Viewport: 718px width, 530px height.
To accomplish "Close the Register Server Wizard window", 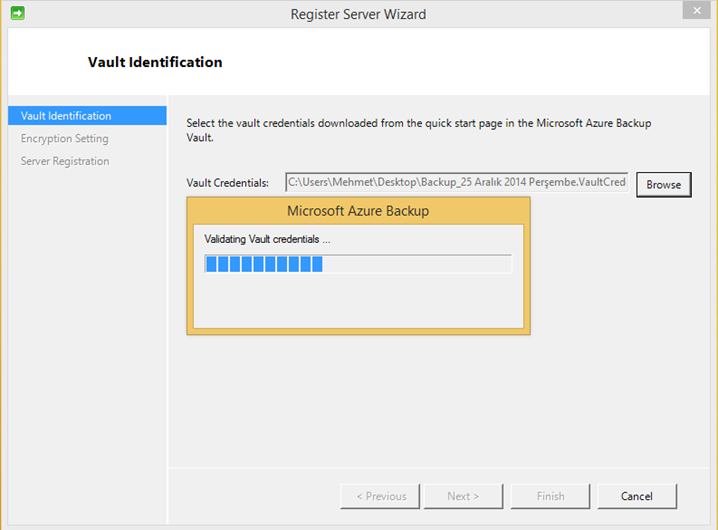I will (x=696, y=10).
